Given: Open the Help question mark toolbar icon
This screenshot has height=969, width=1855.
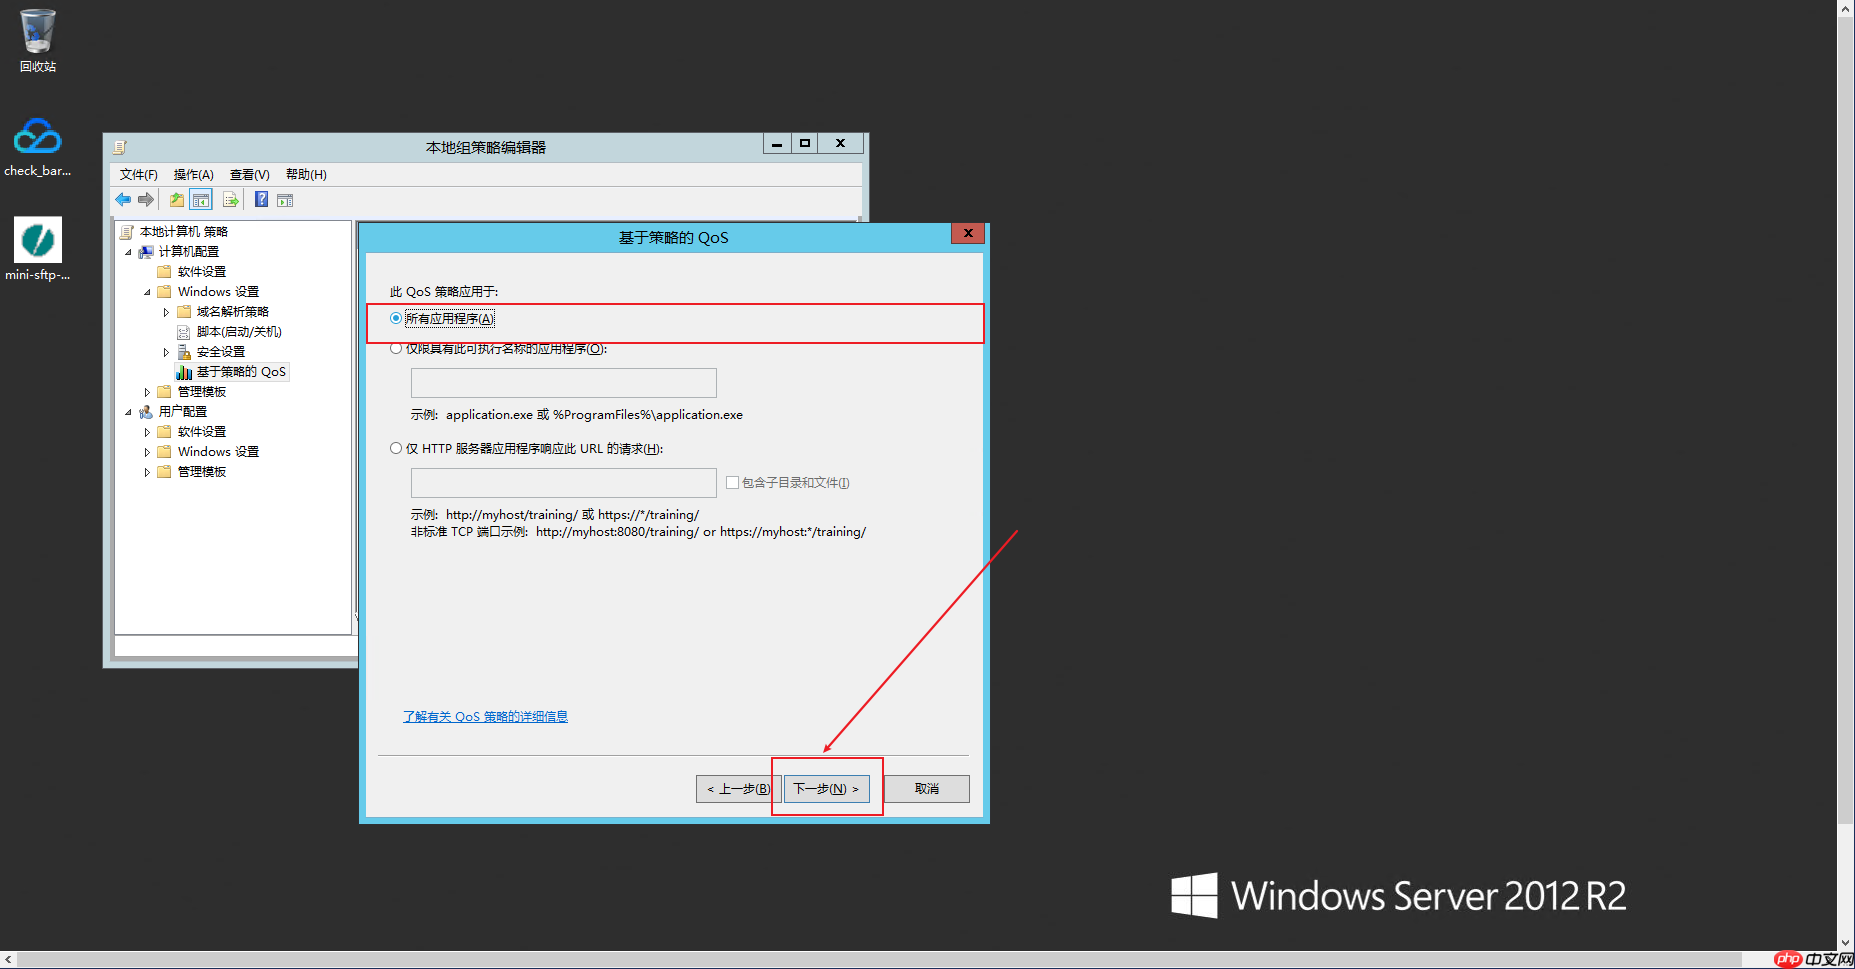Looking at the screenshot, I should pos(261,199).
